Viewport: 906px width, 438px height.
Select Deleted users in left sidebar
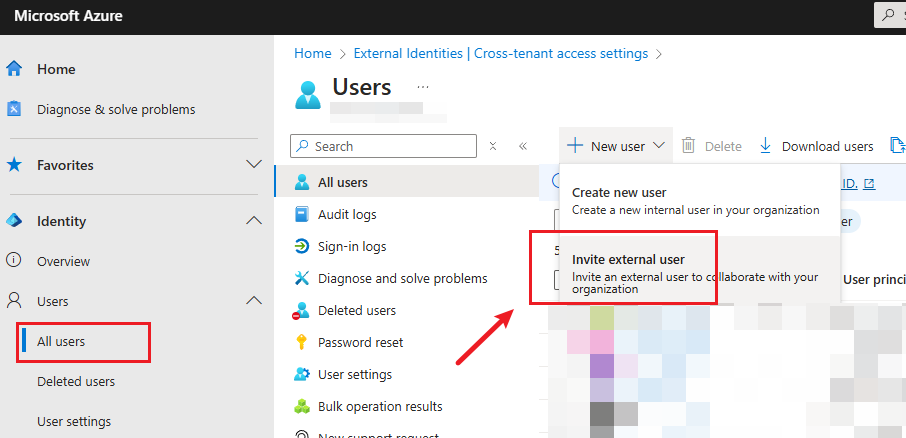click(76, 381)
